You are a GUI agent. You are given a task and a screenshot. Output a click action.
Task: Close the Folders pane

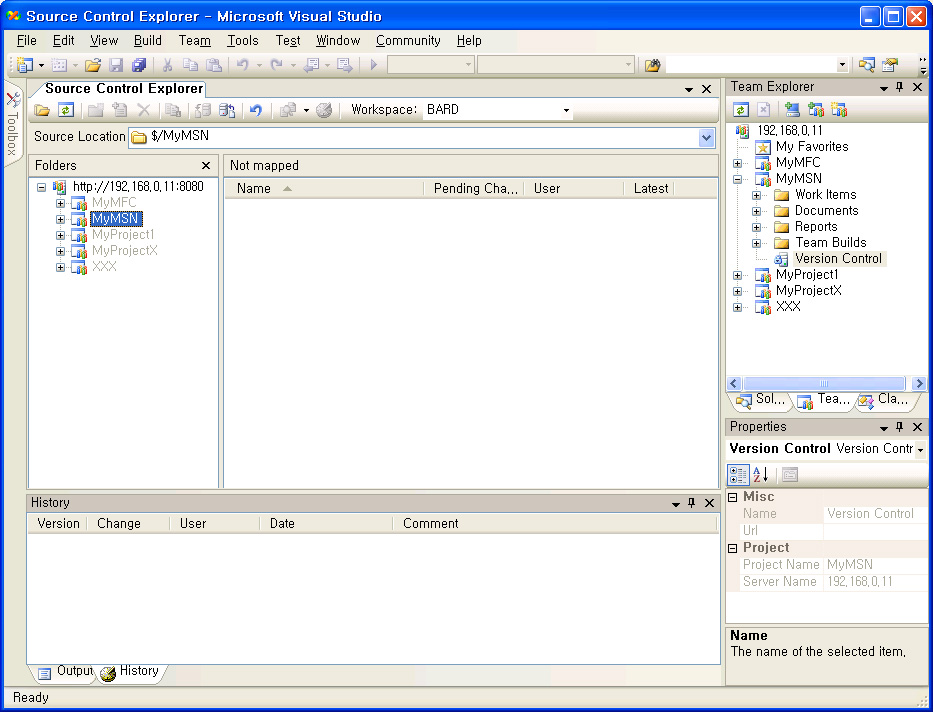pos(206,166)
